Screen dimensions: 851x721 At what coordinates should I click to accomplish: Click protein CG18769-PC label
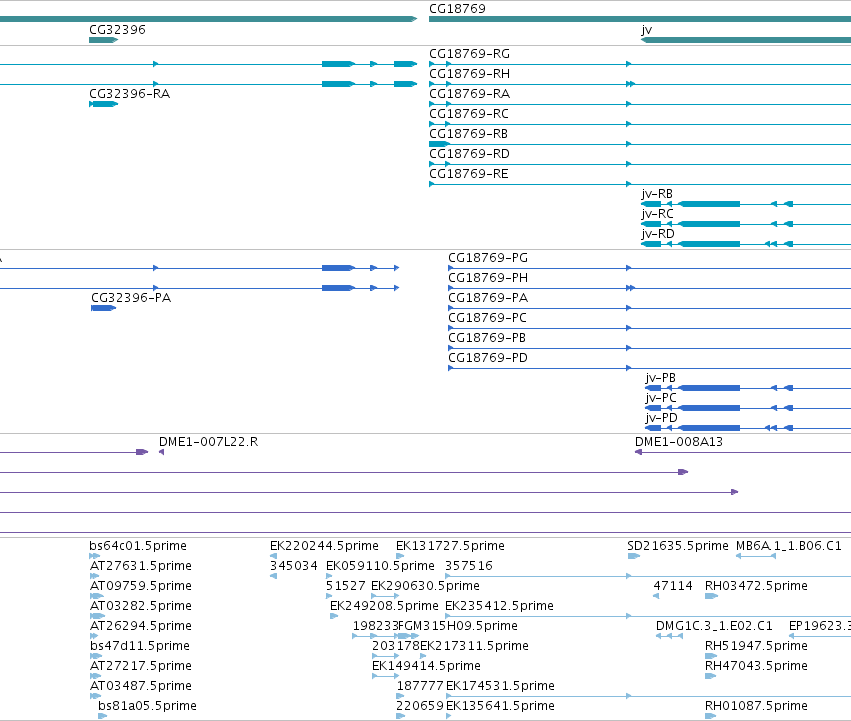coord(487,318)
